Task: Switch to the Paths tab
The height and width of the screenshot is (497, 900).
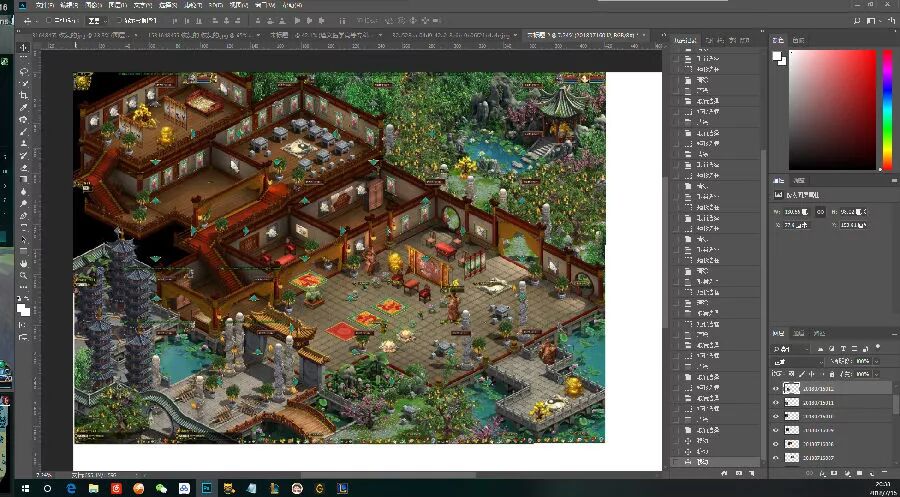Action: (820, 333)
